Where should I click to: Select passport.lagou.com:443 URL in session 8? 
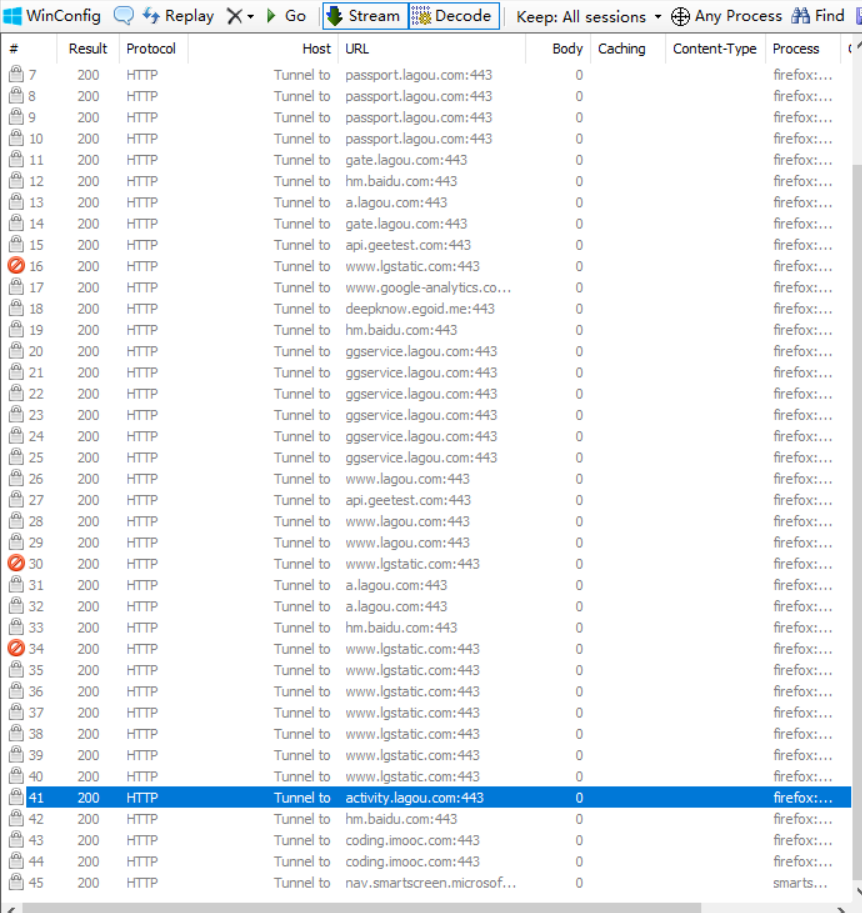tap(418, 96)
